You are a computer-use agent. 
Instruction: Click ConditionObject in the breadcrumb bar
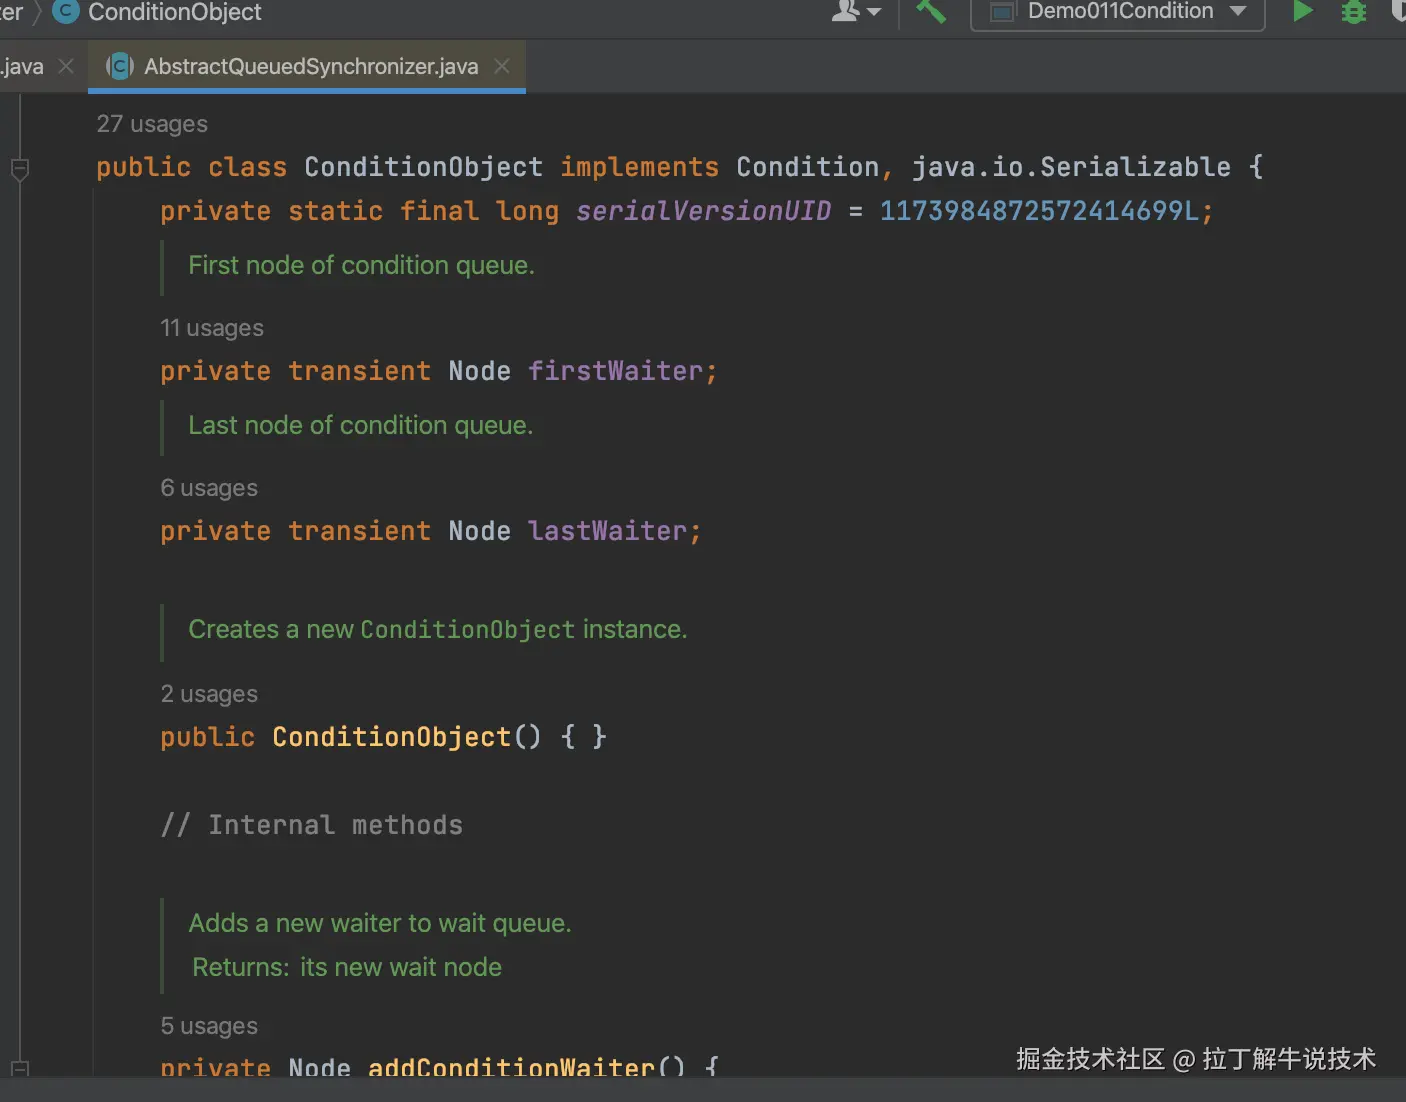pyautogui.click(x=175, y=12)
